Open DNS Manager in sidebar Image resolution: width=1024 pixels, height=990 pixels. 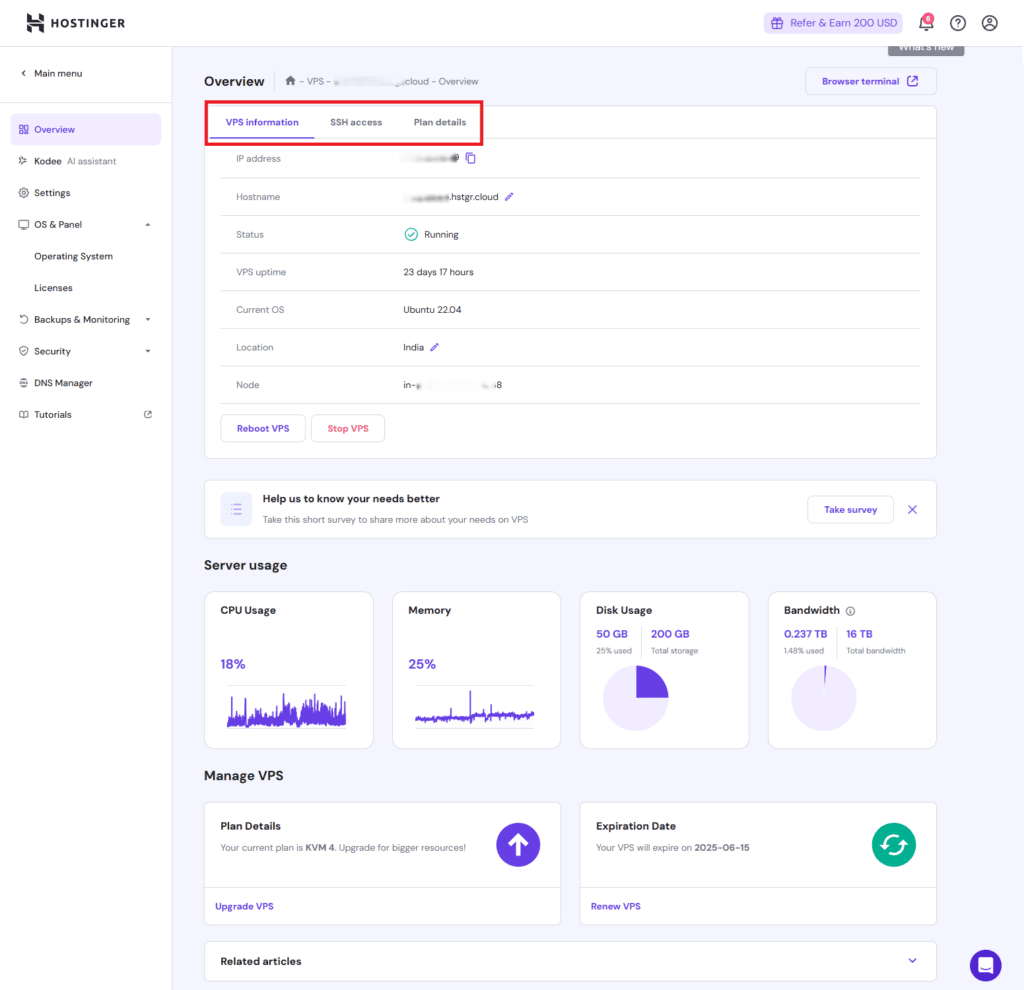pos(63,383)
